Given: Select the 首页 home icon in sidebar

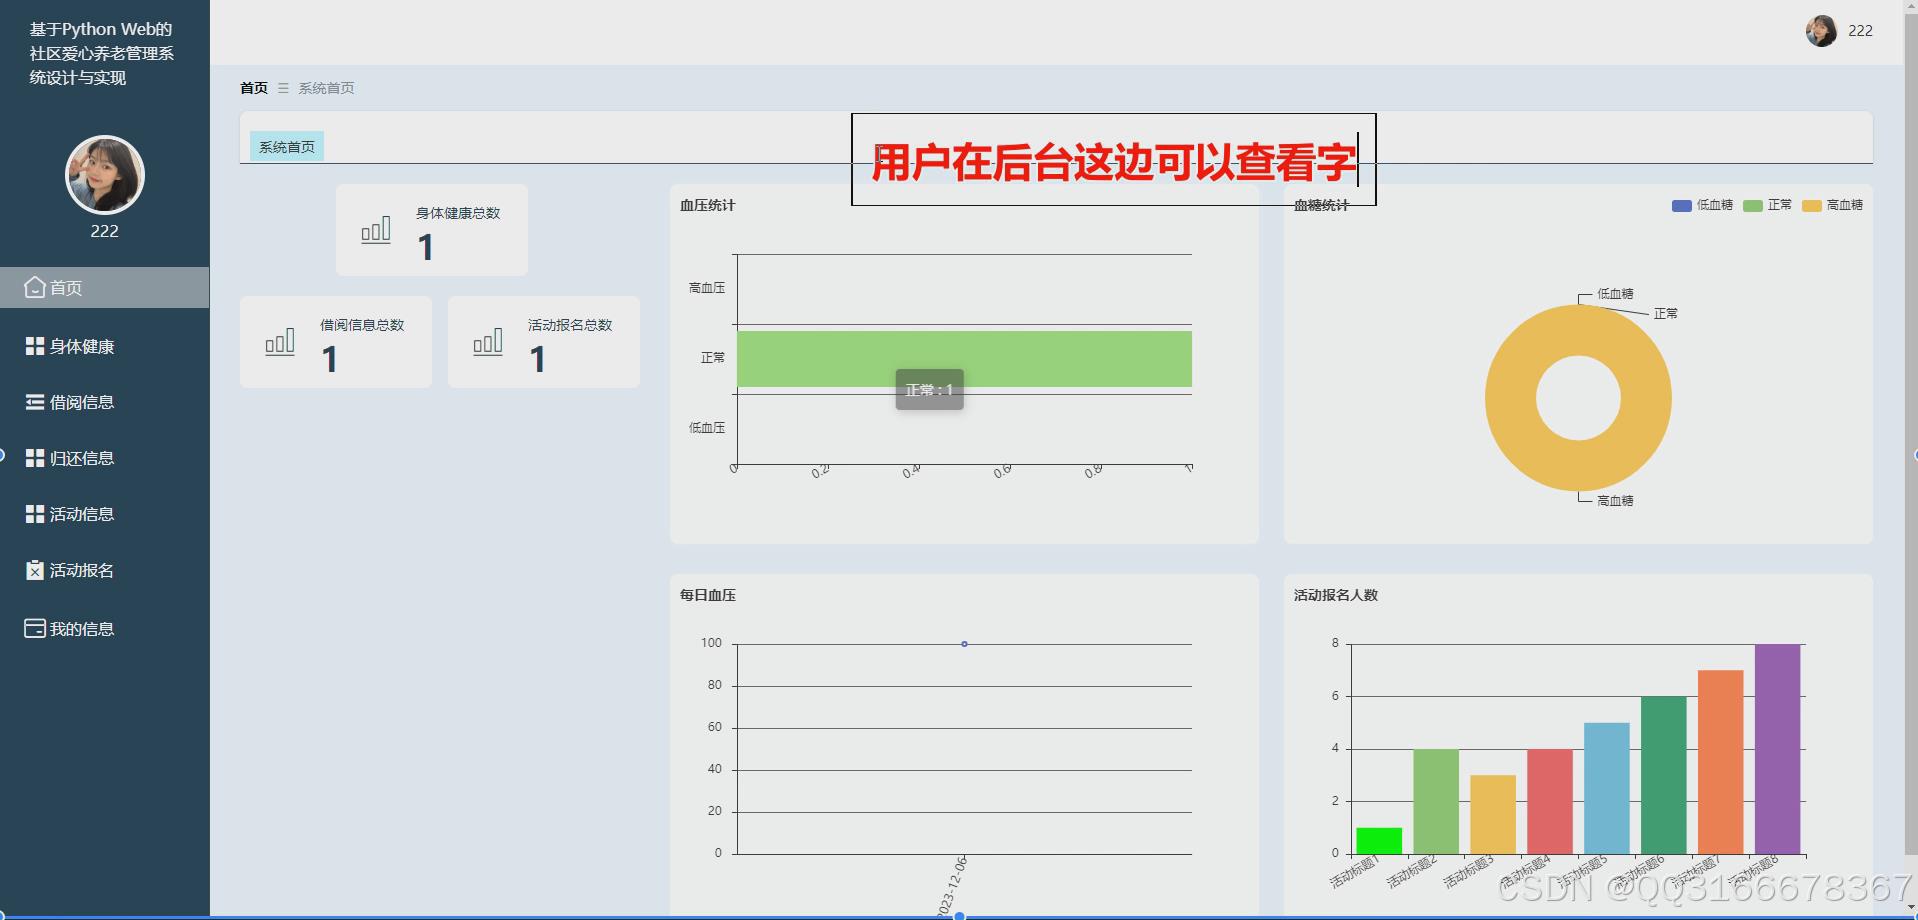Looking at the screenshot, I should click(33, 287).
